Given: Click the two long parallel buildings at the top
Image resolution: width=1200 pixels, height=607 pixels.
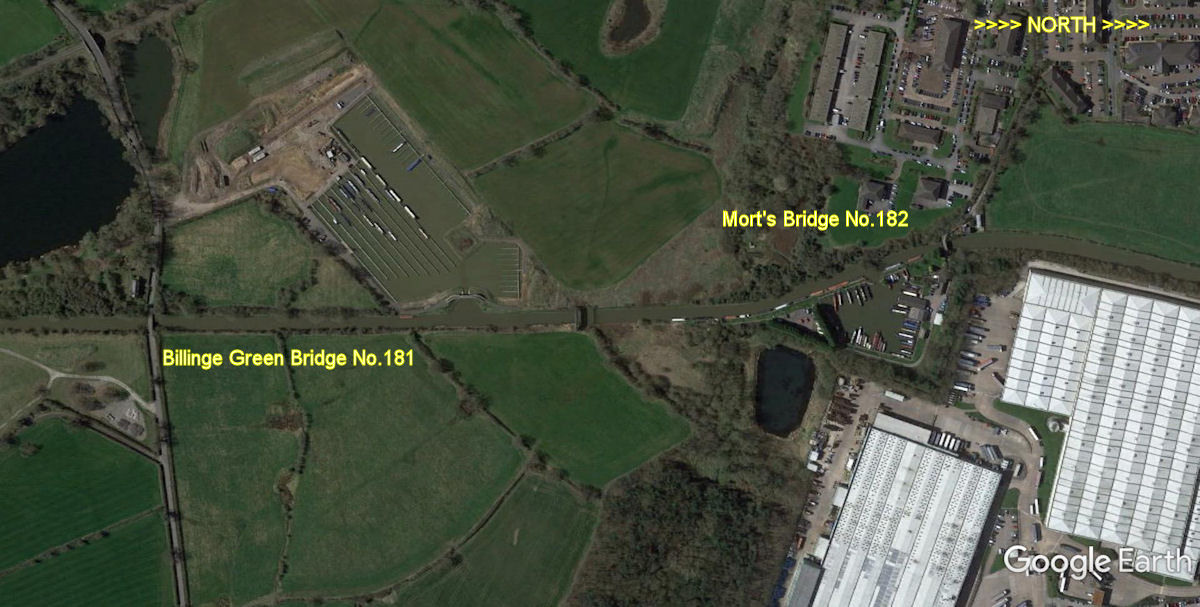Looking at the screenshot, I should [847, 76].
